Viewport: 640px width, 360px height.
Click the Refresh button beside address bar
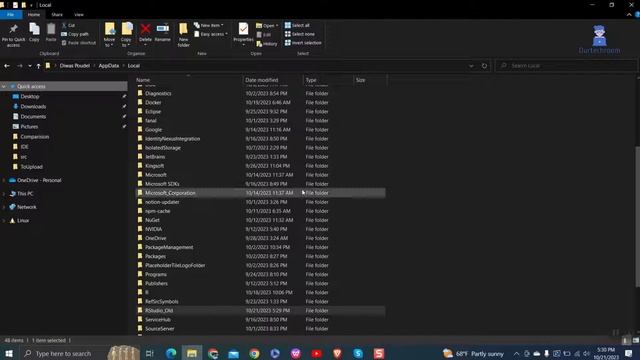(x=484, y=66)
